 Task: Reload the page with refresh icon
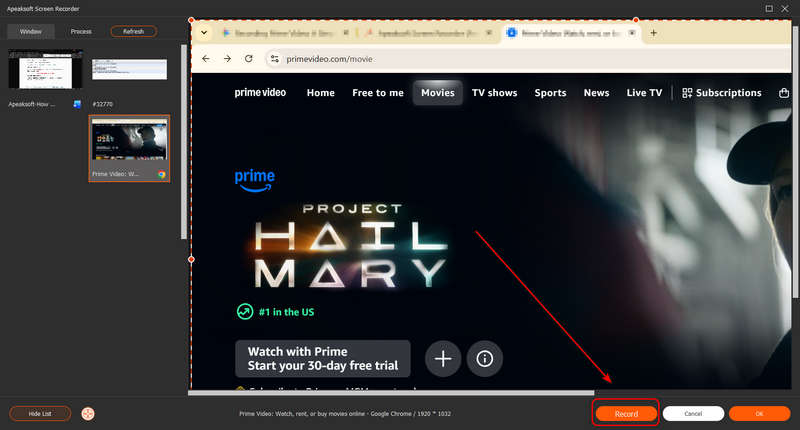click(x=248, y=59)
